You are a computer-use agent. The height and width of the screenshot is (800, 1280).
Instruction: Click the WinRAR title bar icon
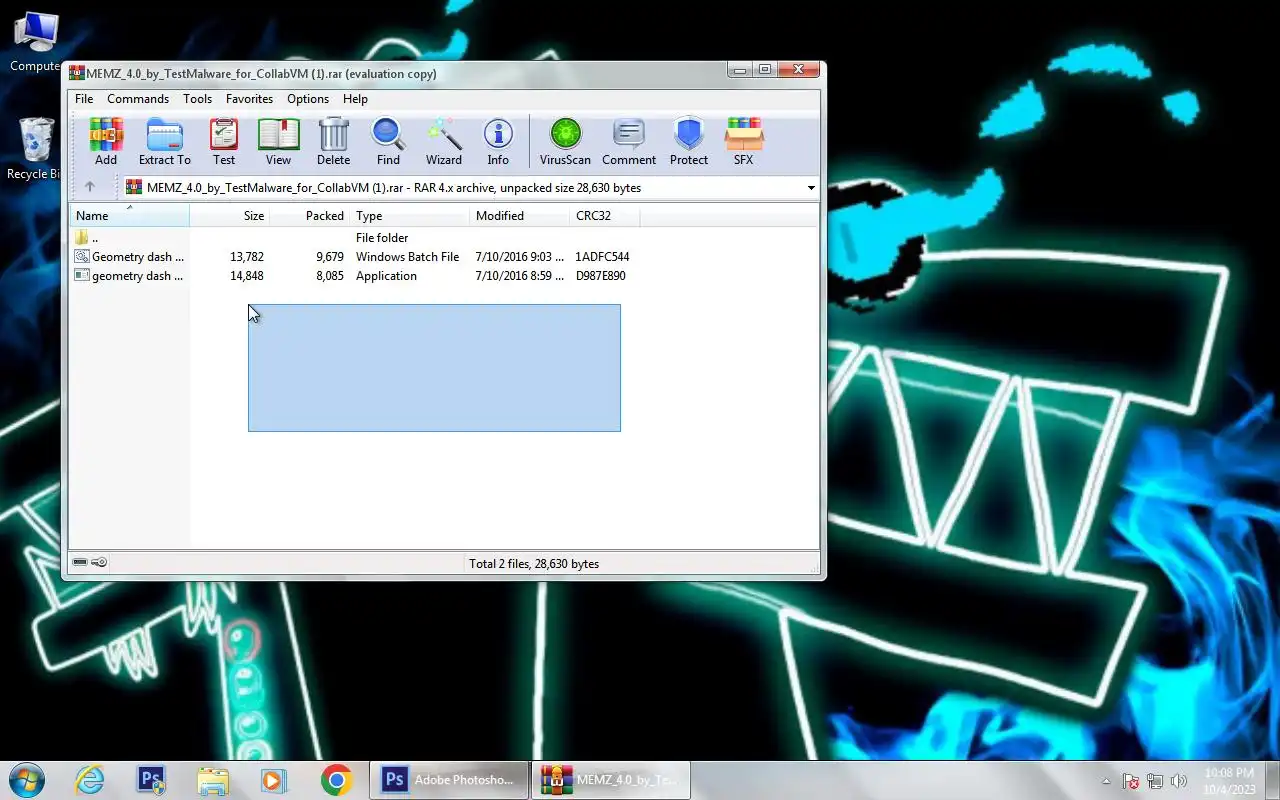coord(76,73)
